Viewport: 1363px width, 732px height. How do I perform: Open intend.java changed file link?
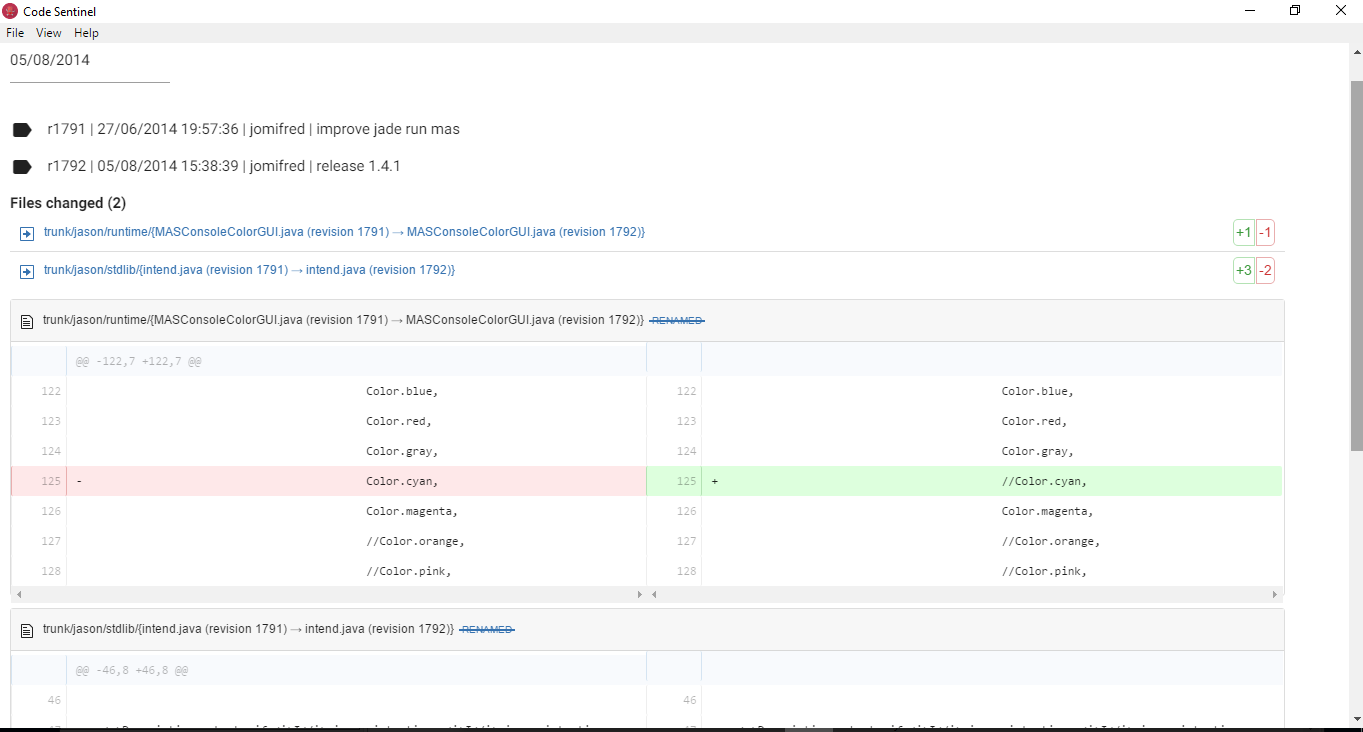tap(249, 270)
